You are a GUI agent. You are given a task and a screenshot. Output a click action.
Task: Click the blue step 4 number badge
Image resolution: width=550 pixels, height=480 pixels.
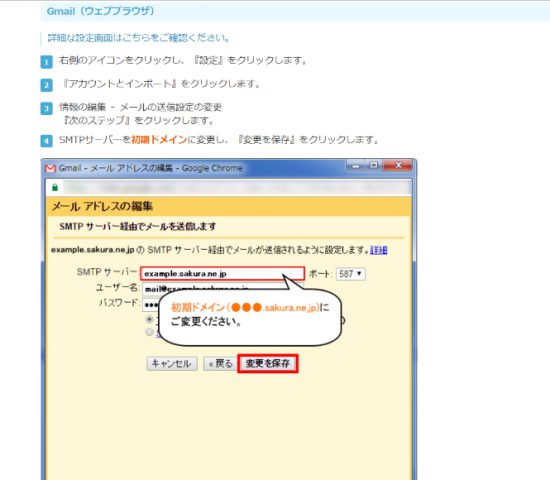46,141
